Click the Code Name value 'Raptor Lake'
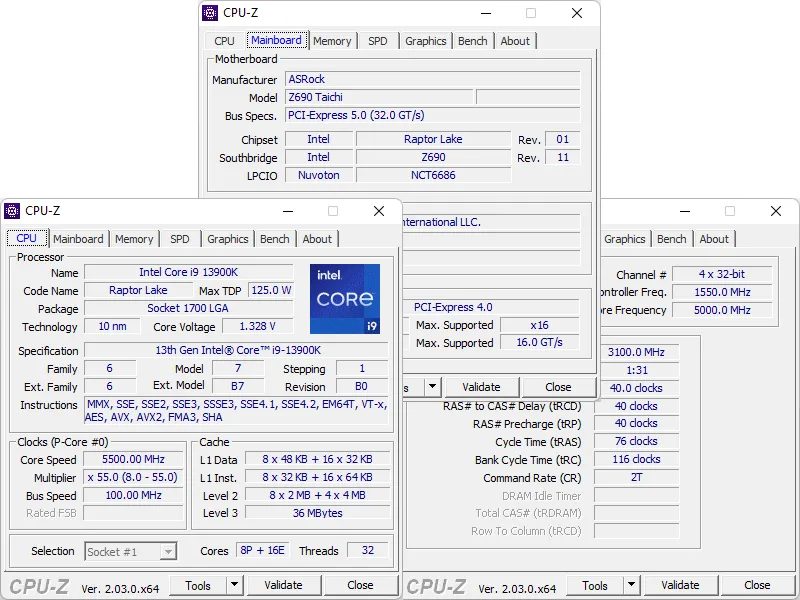 pos(138,290)
